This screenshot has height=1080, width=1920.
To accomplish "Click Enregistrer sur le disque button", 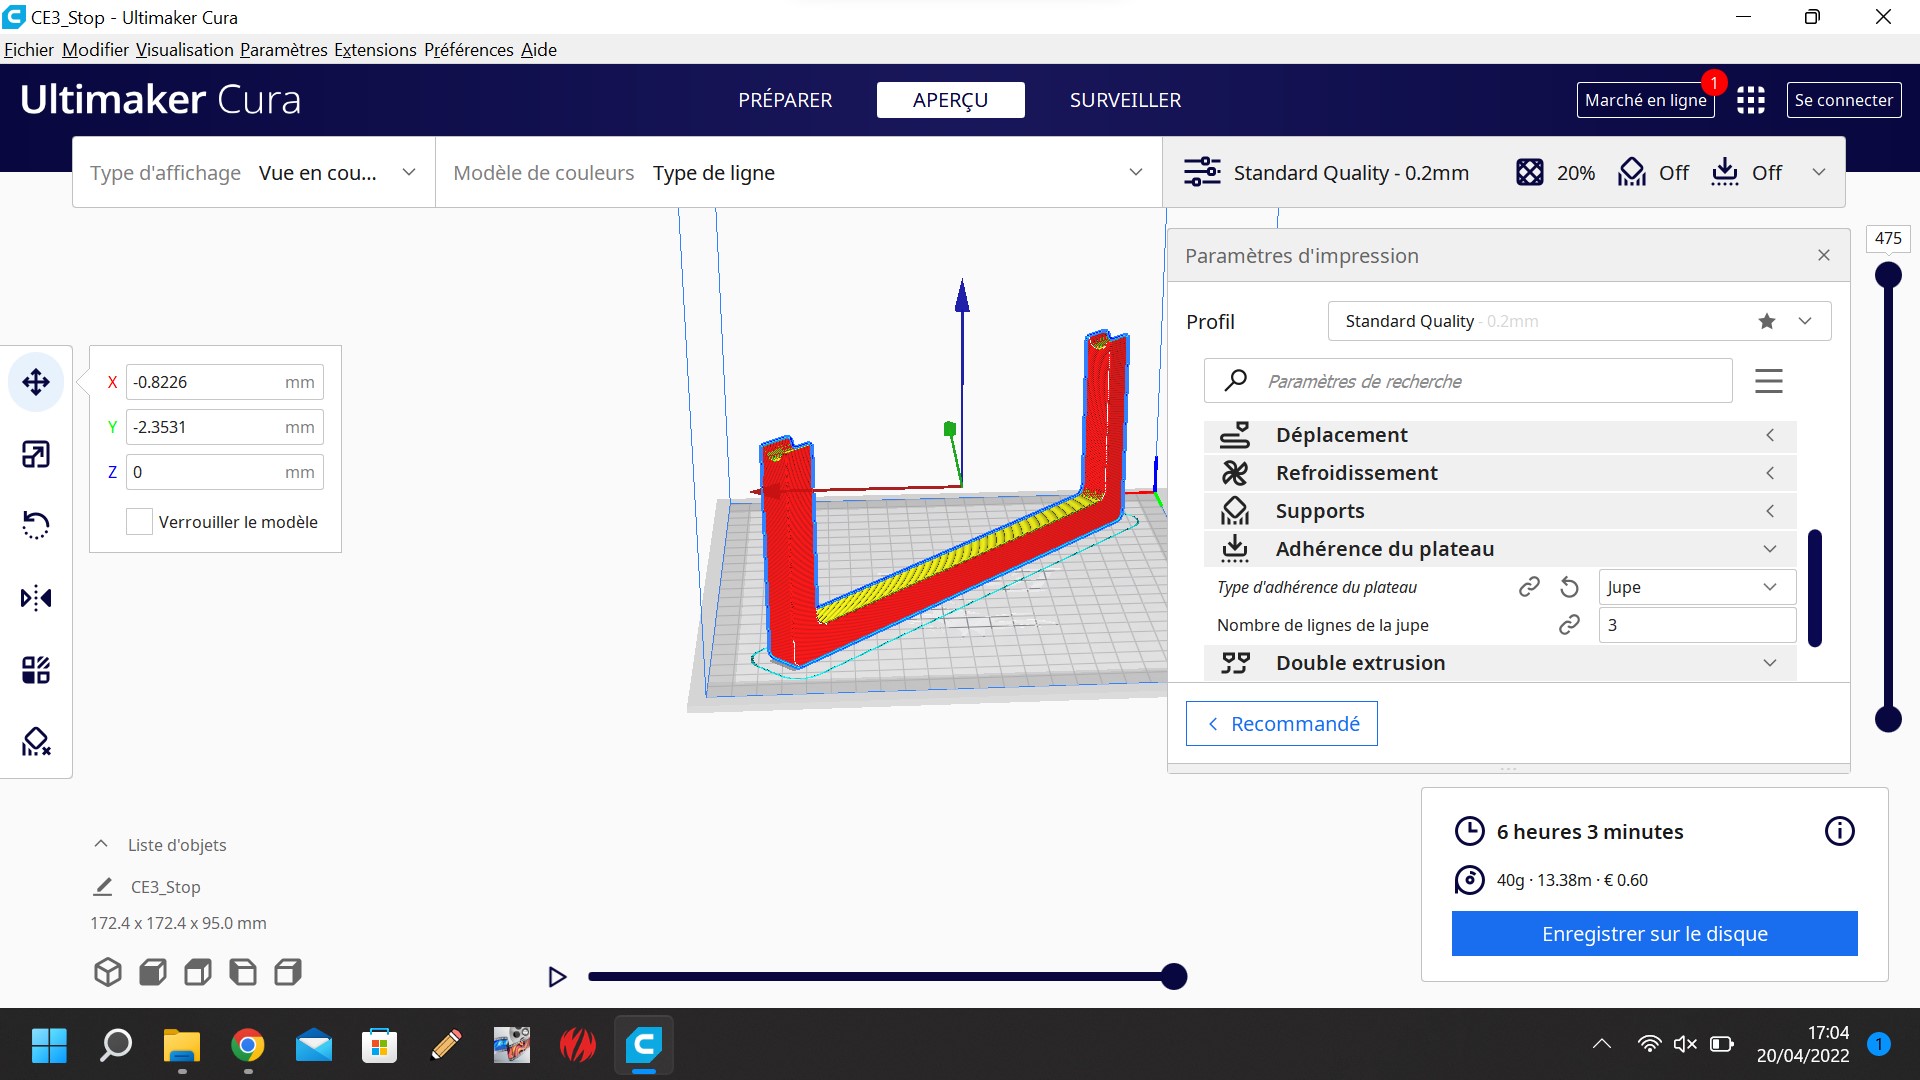I will pyautogui.click(x=1654, y=934).
